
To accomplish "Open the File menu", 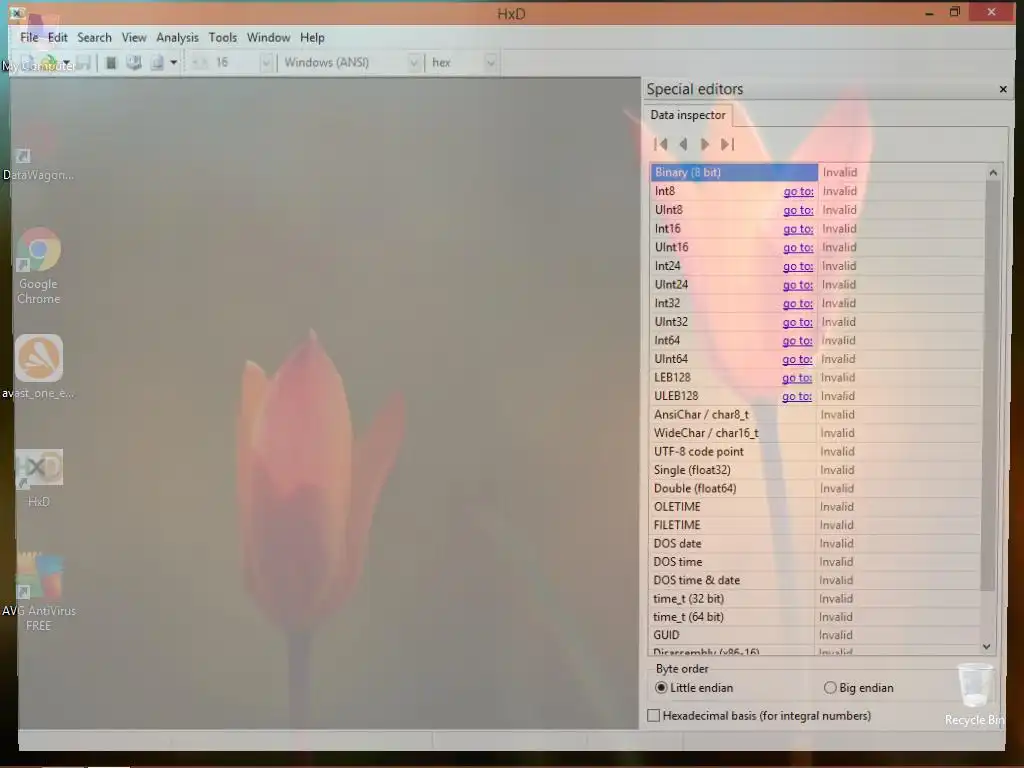I will point(29,38).
